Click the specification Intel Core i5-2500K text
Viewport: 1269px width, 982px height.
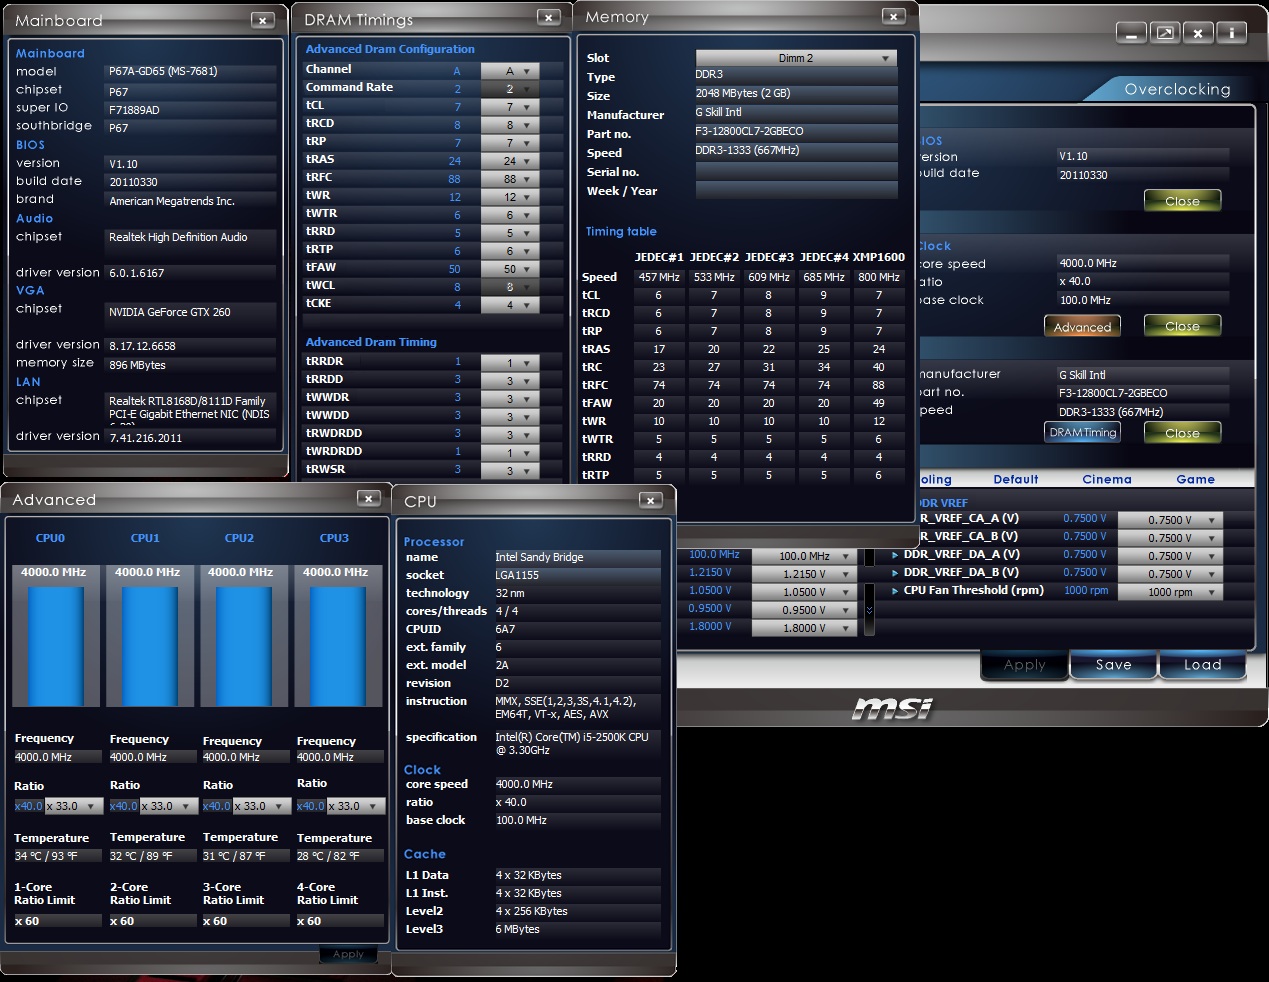tap(572, 743)
